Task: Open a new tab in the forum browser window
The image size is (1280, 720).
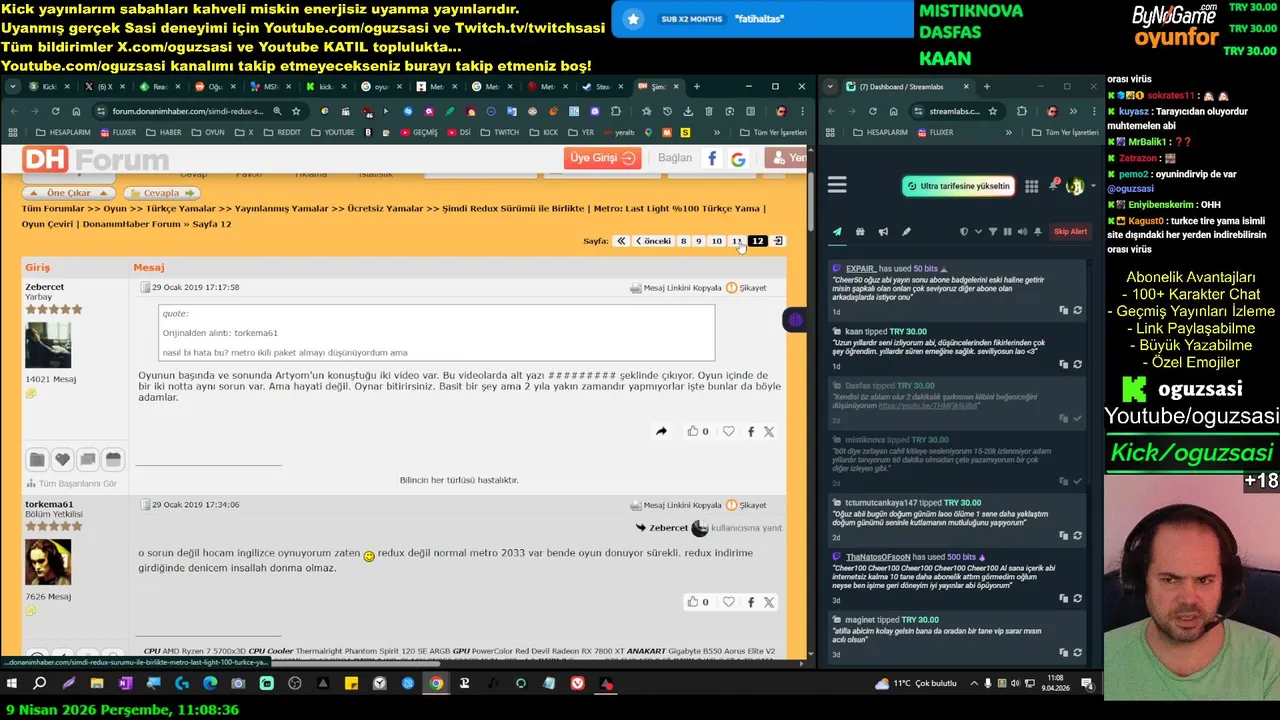Action: (x=697, y=87)
